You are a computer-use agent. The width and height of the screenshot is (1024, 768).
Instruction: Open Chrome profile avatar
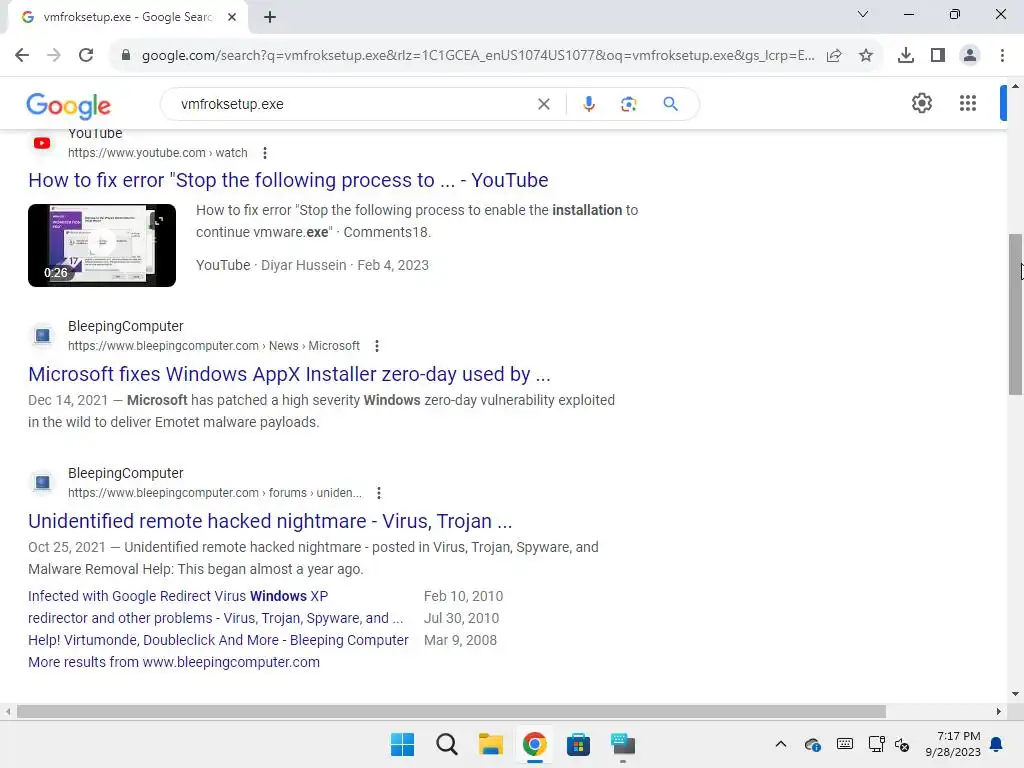click(x=970, y=56)
